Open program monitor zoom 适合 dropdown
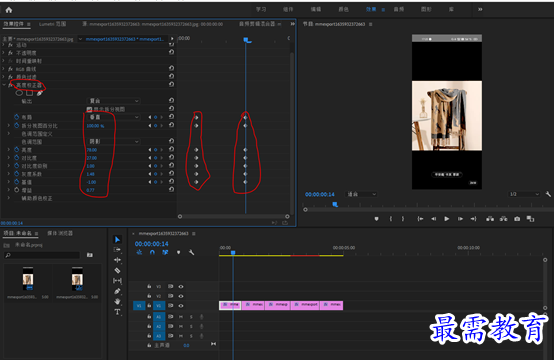The width and height of the screenshot is (554, 360). click(361, 194)
